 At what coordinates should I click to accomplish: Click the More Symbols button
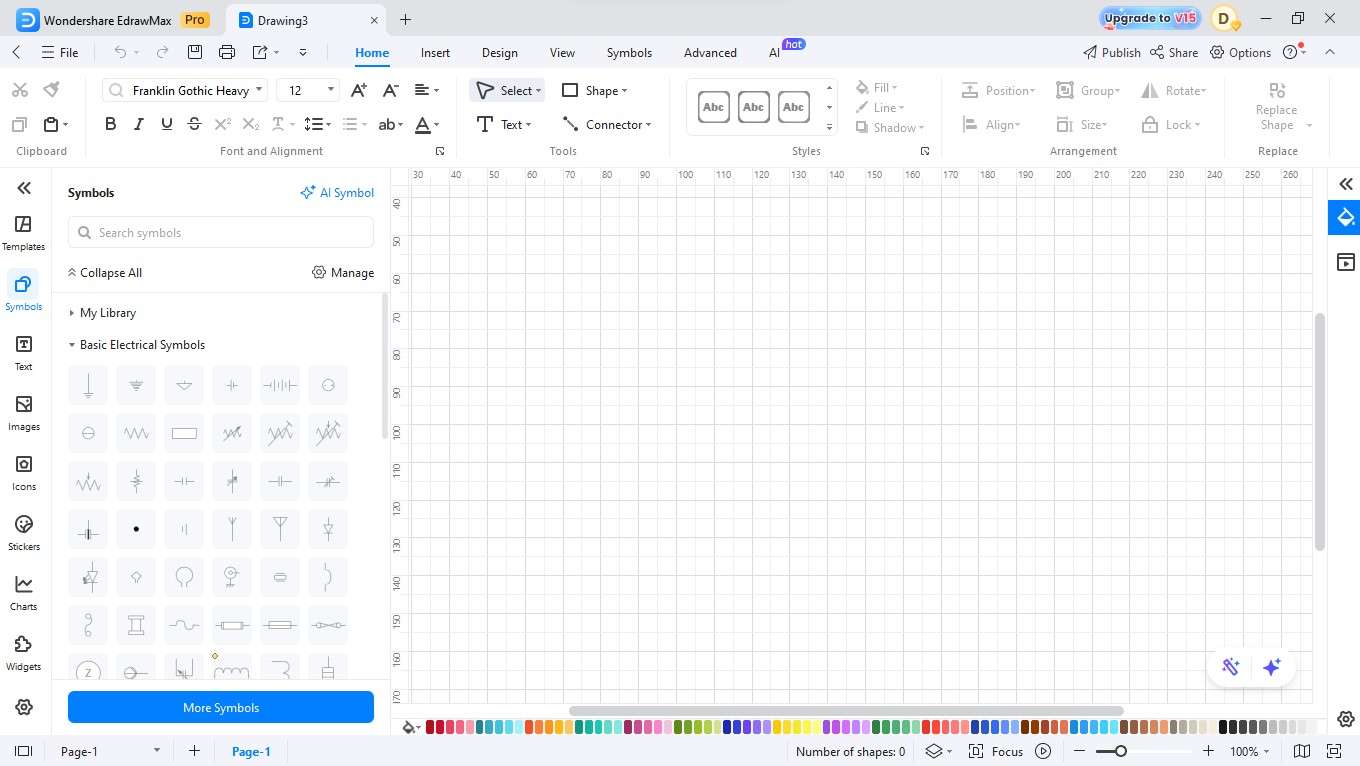click(221, 707)
